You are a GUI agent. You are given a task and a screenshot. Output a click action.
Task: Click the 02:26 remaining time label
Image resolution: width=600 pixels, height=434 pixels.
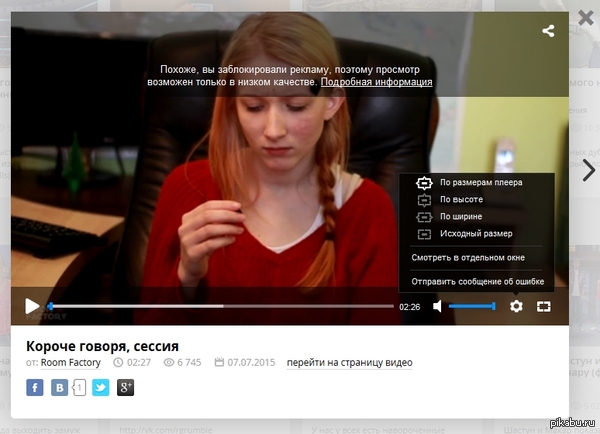pos(409,307)
